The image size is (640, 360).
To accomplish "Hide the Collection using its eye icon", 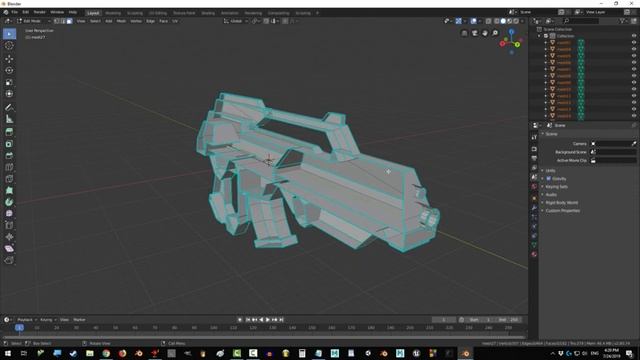I will 634,36.
